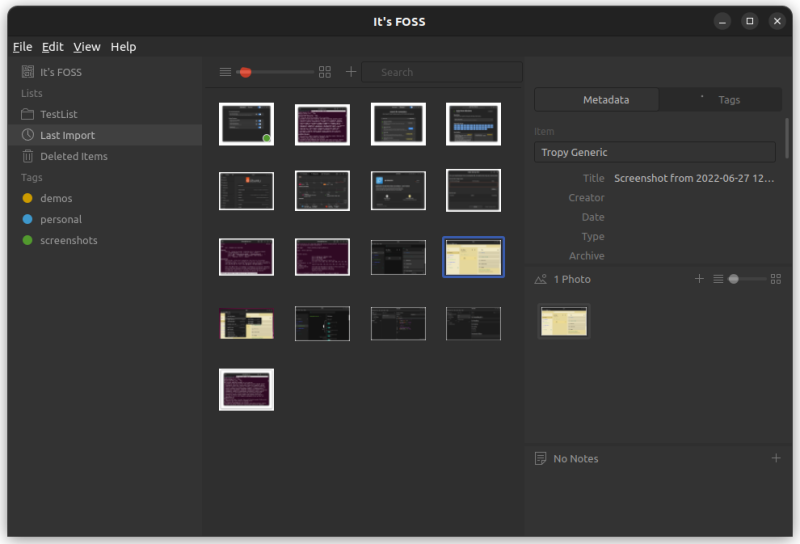Click the folder icon next to TestList
The height and width of the screenshot is (544, 800).
[x=28, y=114]
